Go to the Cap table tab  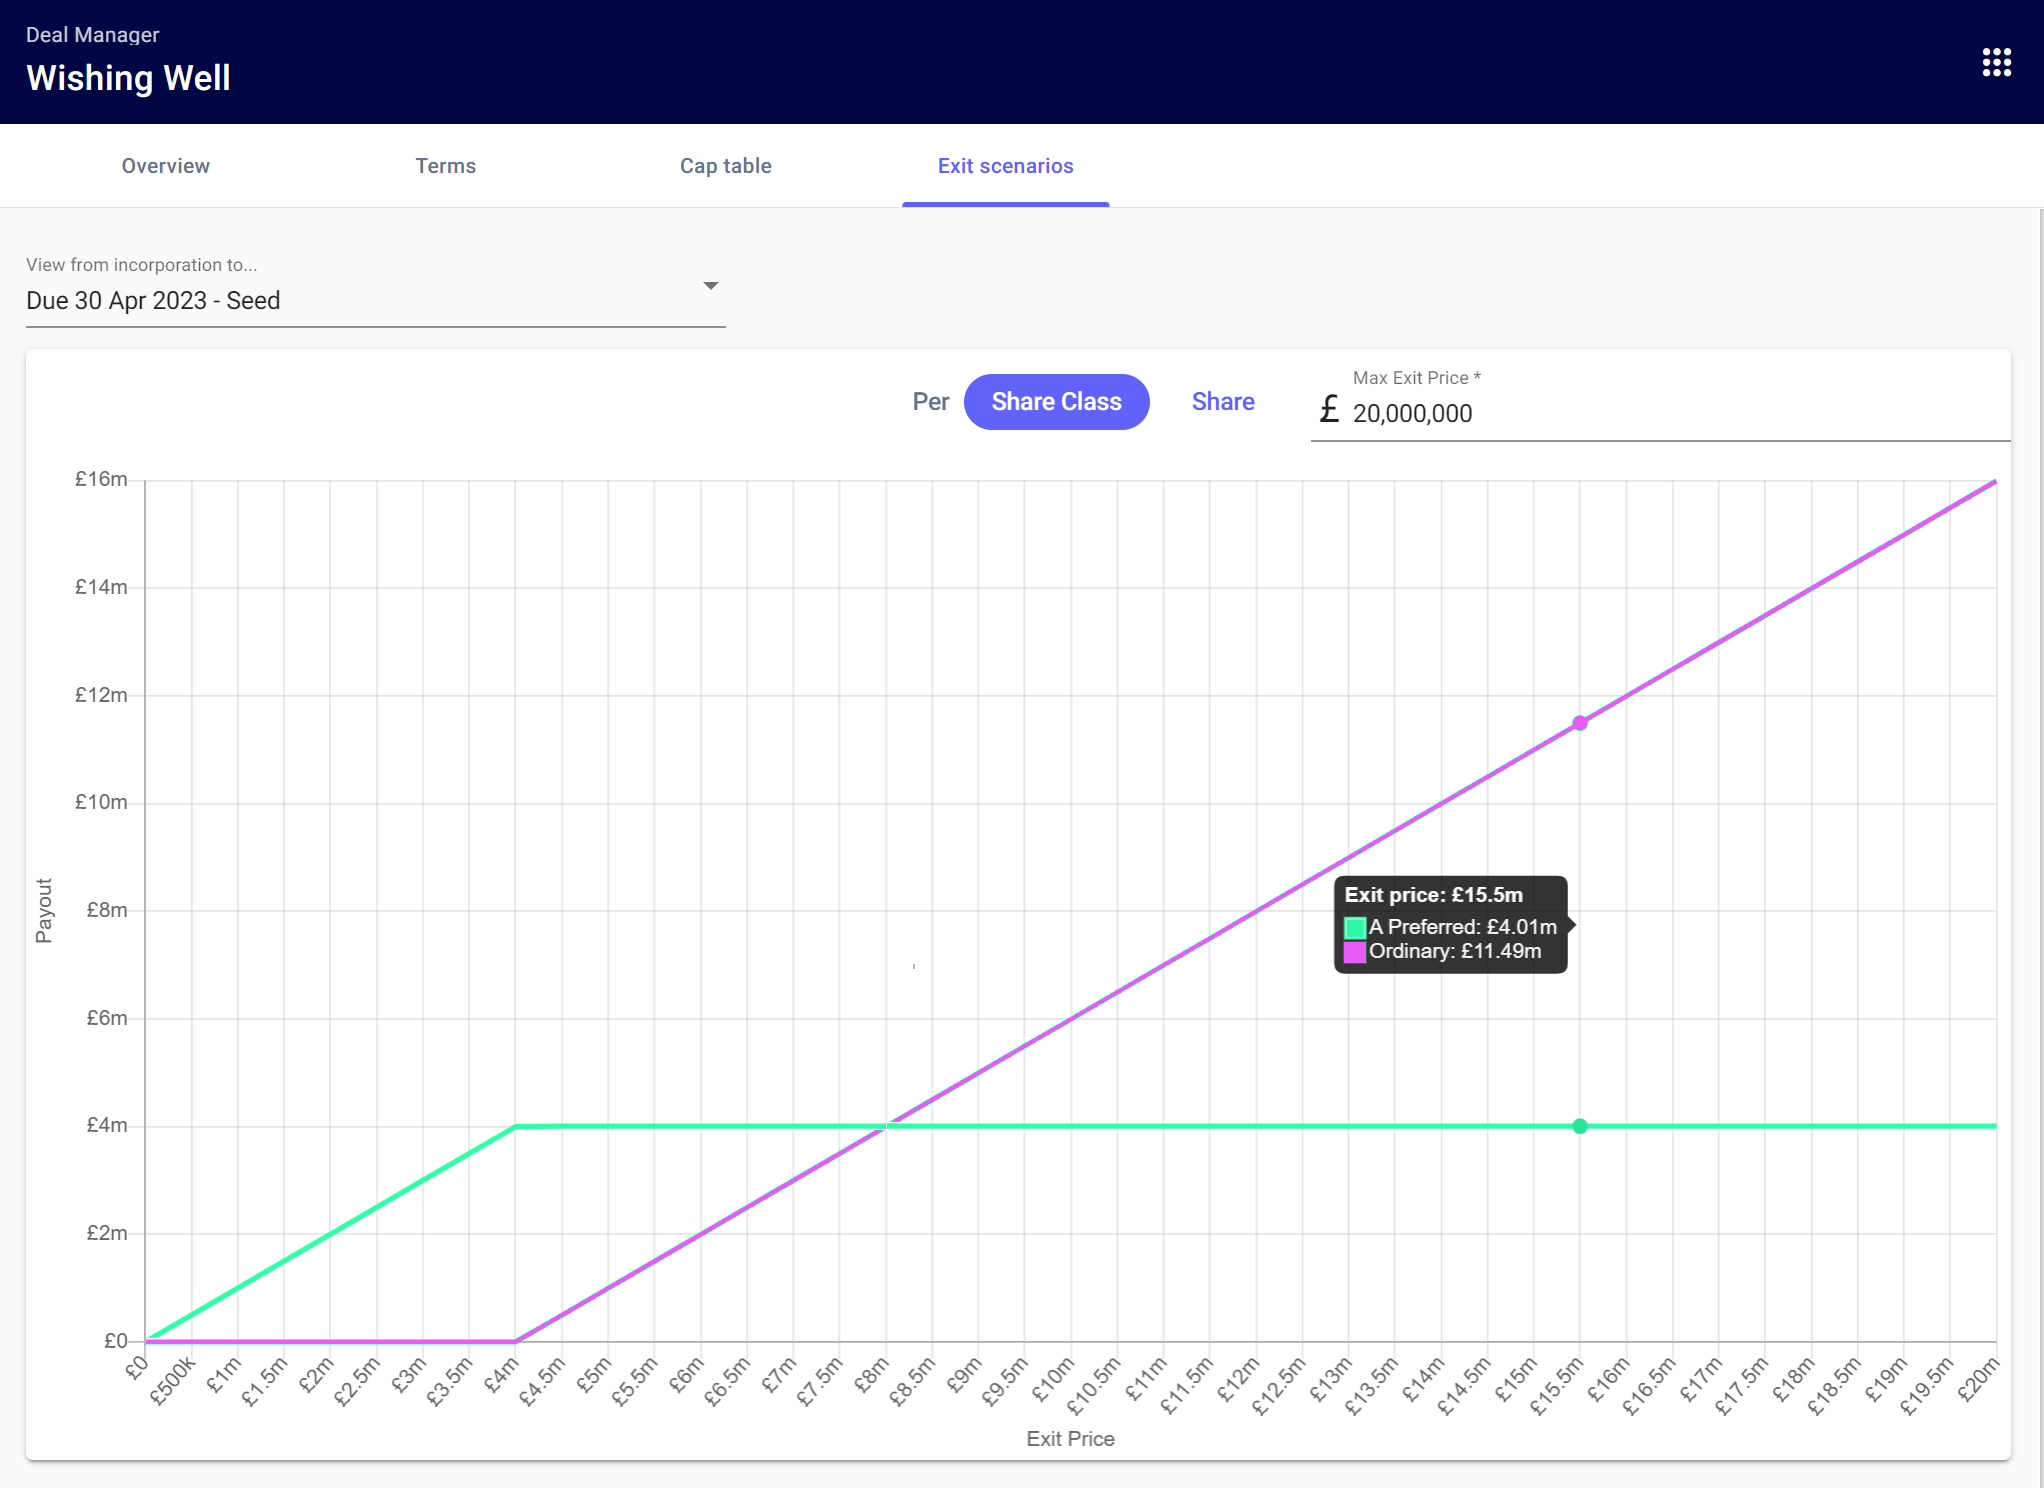click(x=725, y=166)
